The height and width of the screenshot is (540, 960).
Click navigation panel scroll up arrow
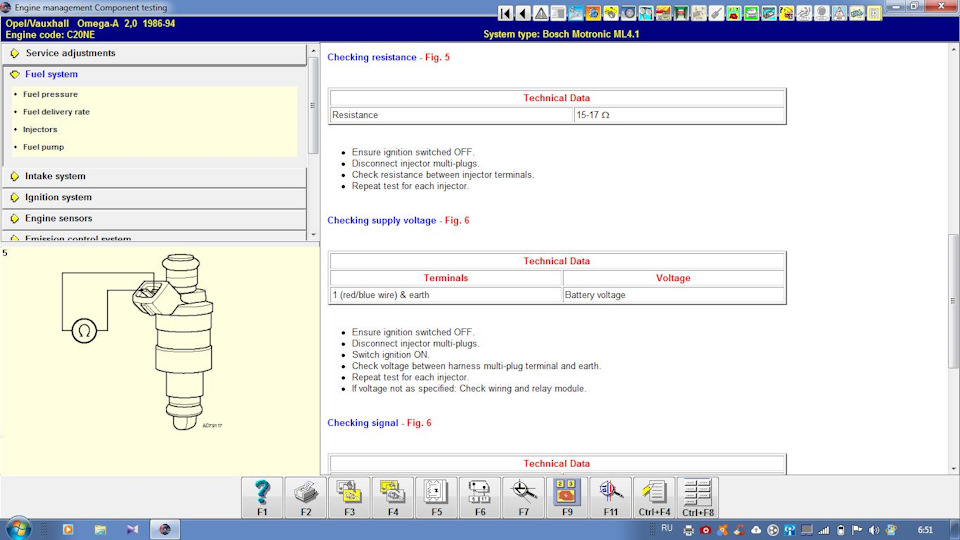pyautogui.click(x=313, y=51)
